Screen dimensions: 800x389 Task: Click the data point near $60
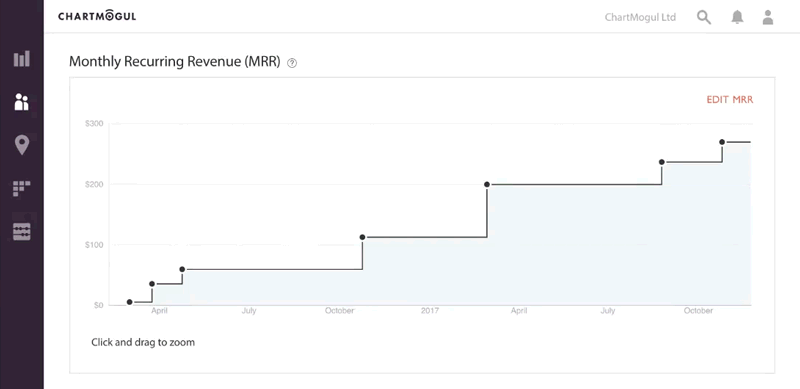click(182, 269)
